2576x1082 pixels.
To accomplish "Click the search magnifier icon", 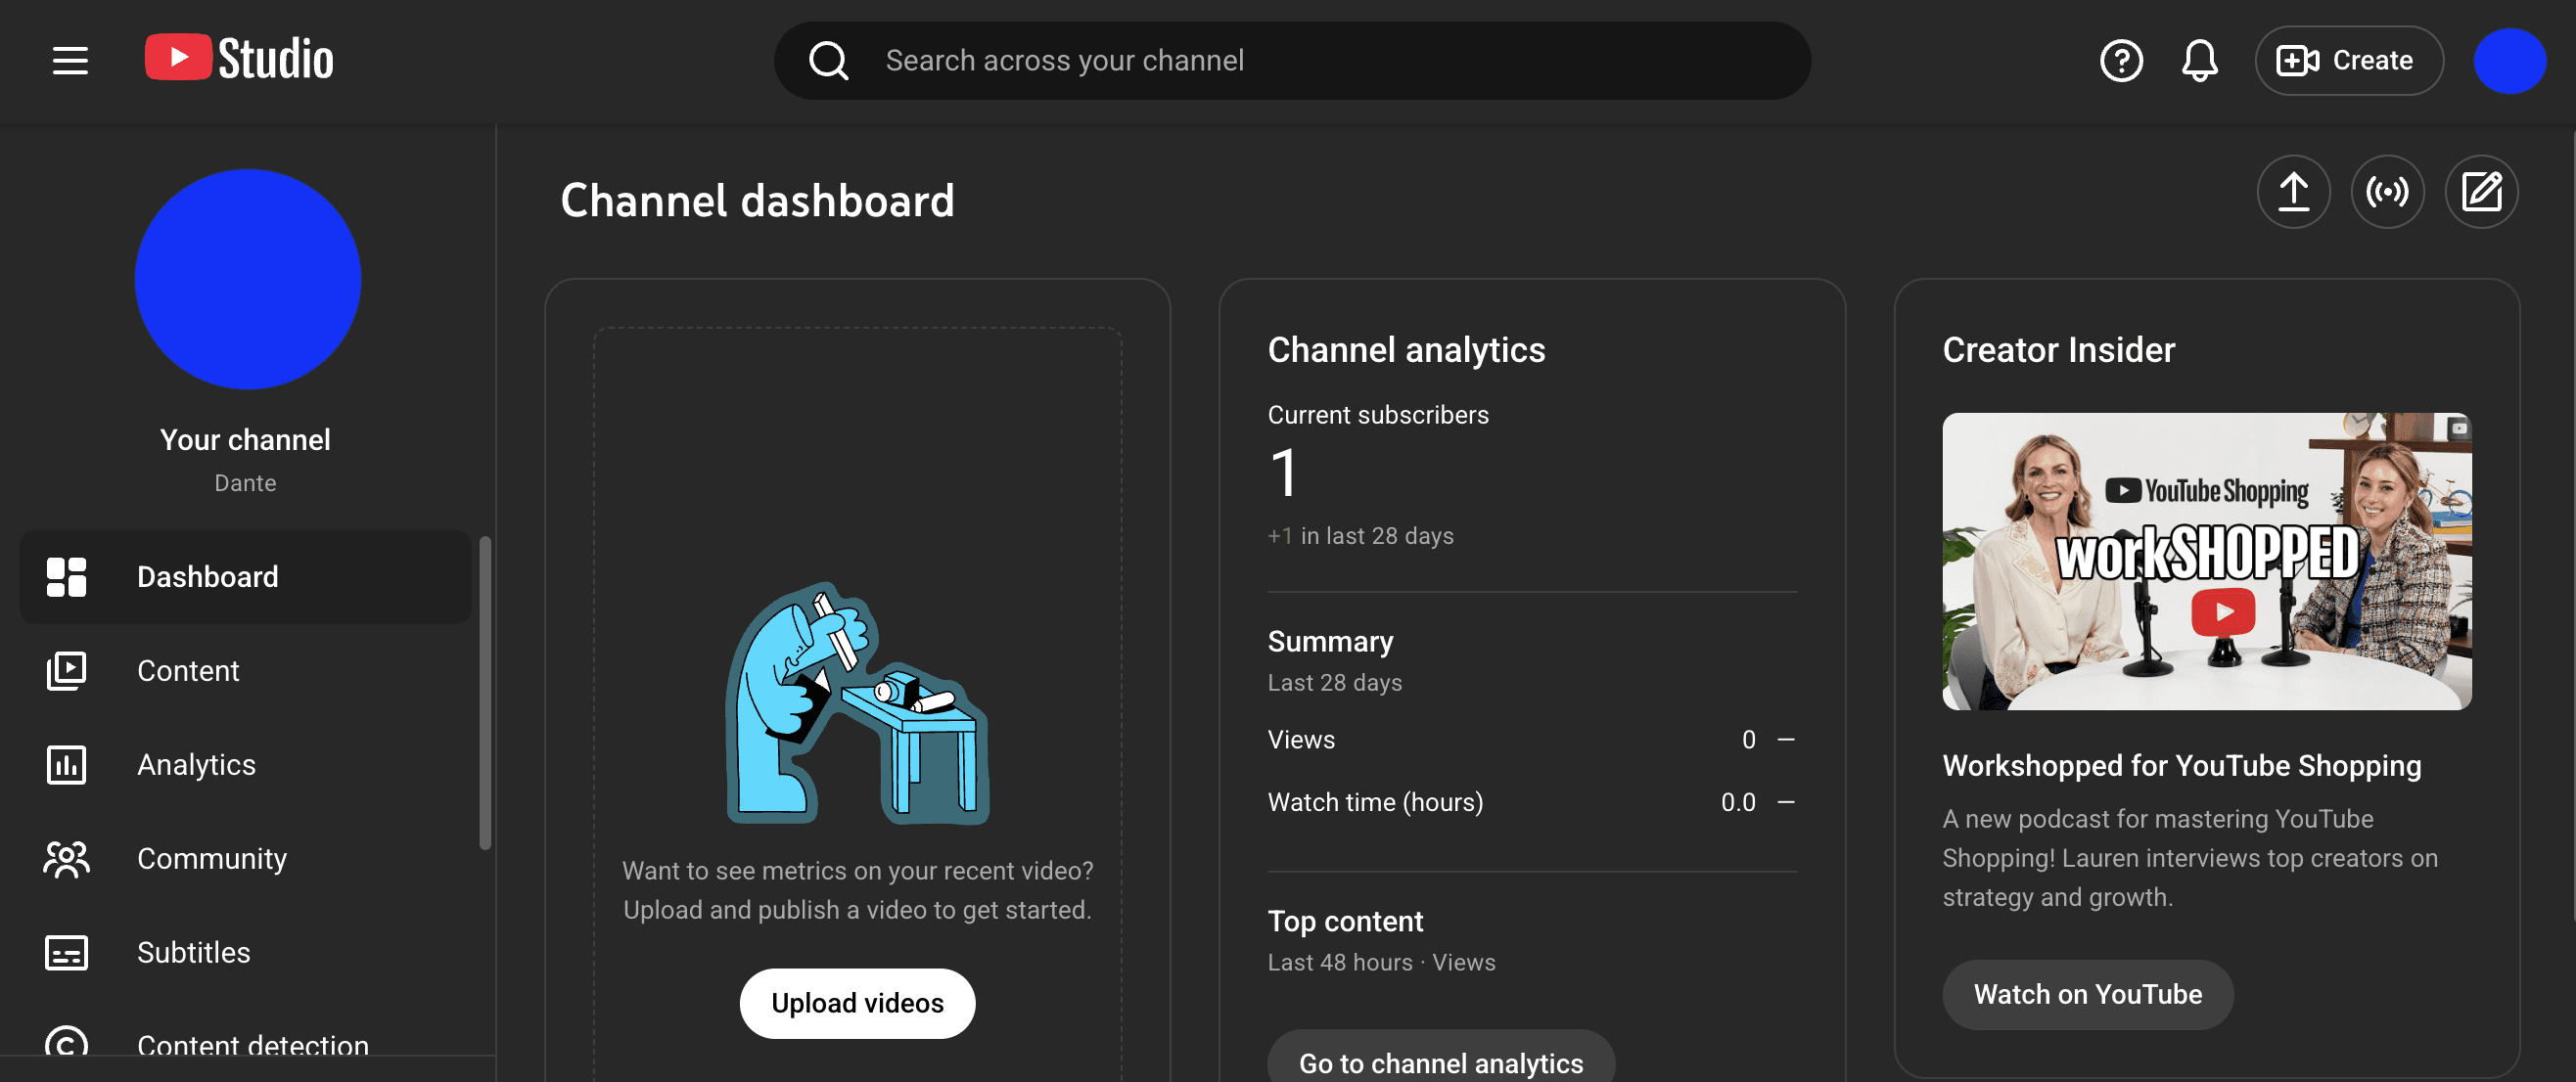I will (828, 60).
